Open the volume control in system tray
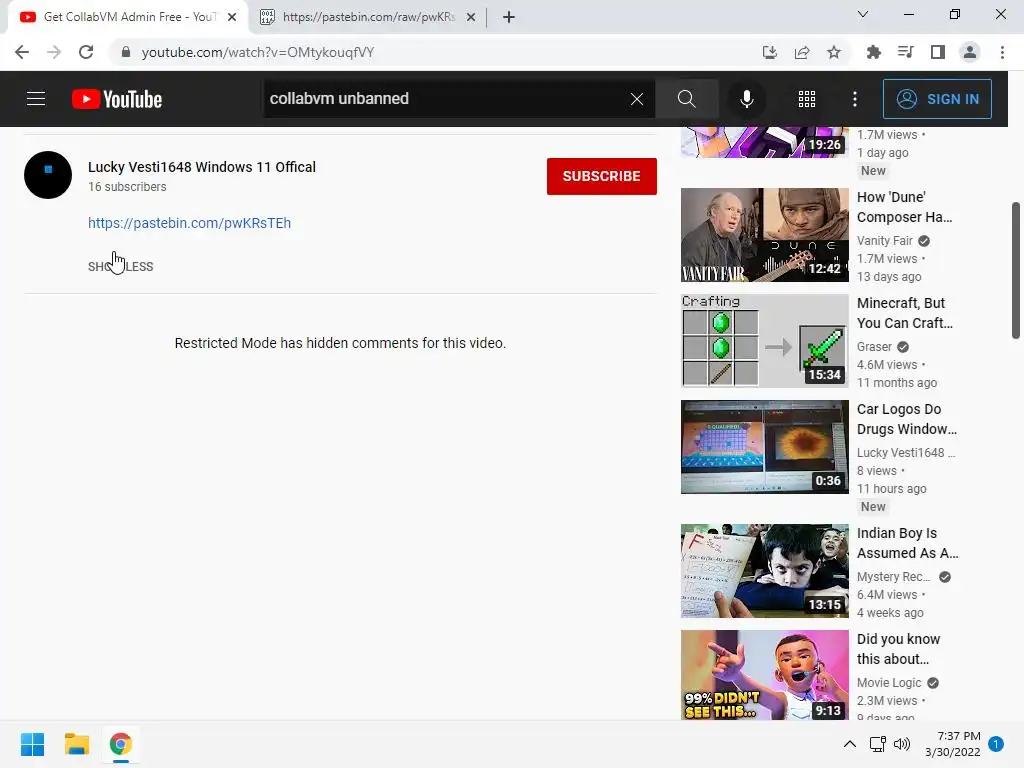 tap(902, 744)
